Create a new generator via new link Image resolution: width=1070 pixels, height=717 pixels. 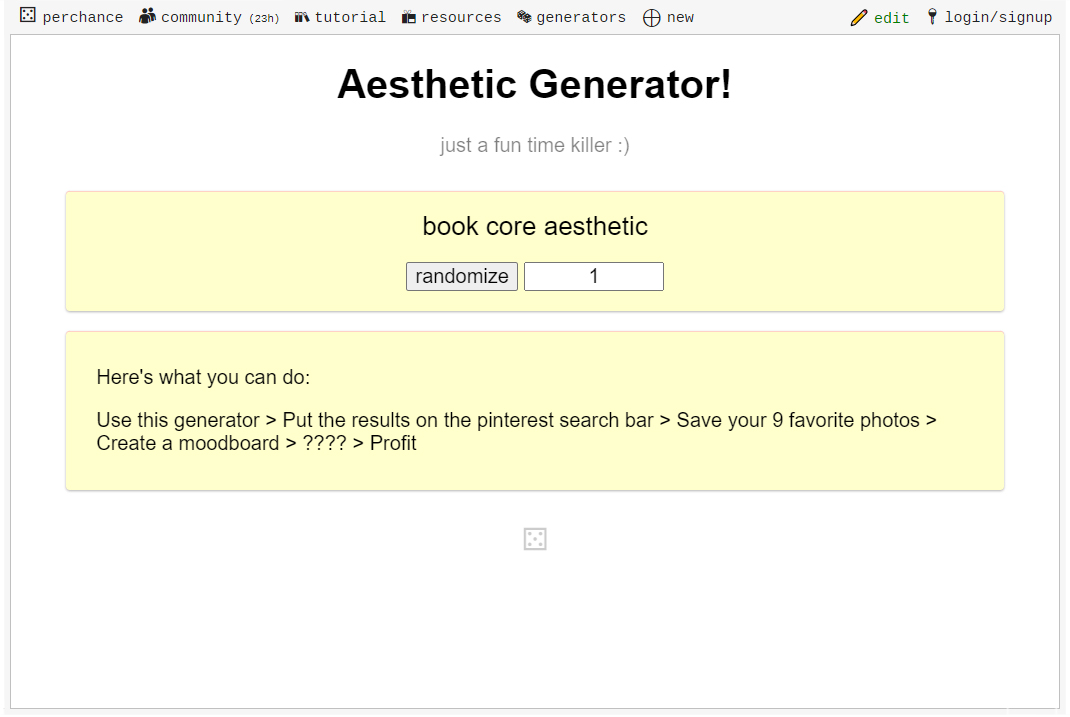click(x=680, y=17)
